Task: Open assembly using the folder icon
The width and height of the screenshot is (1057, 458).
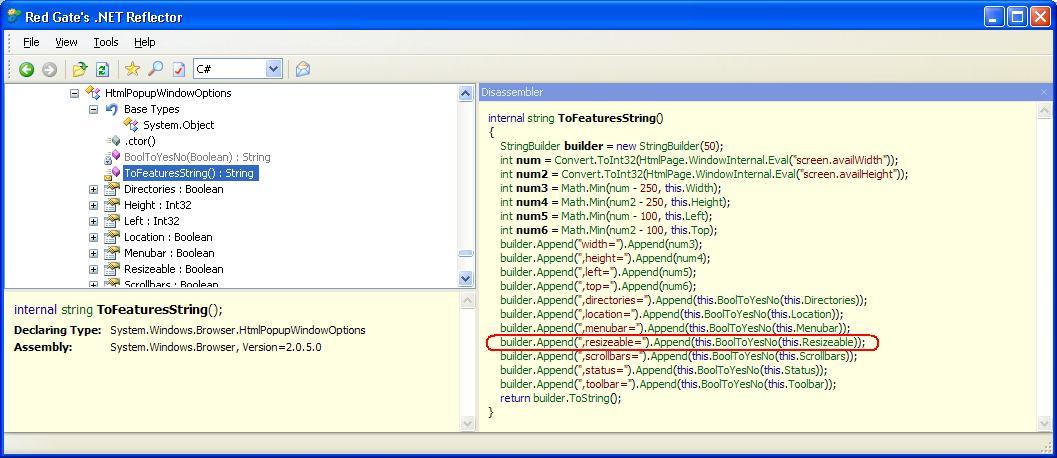Action: (80, 69)
